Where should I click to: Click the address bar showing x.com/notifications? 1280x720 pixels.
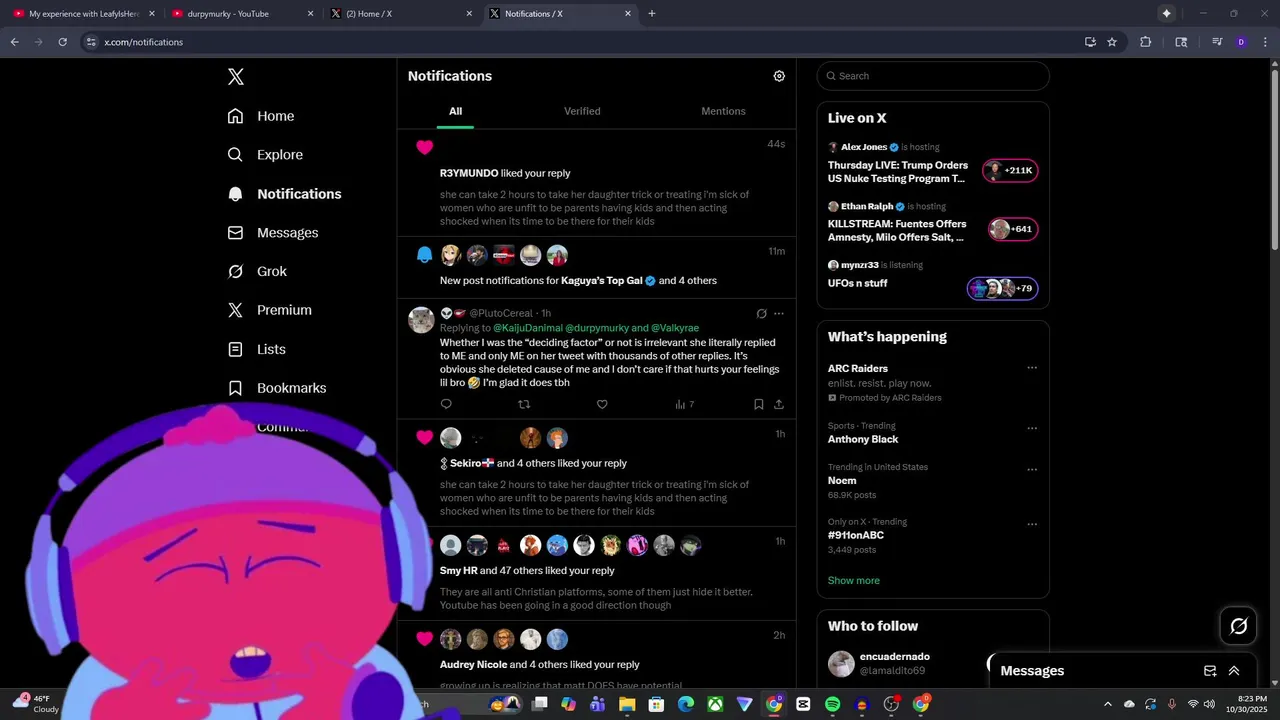(580, 42)
